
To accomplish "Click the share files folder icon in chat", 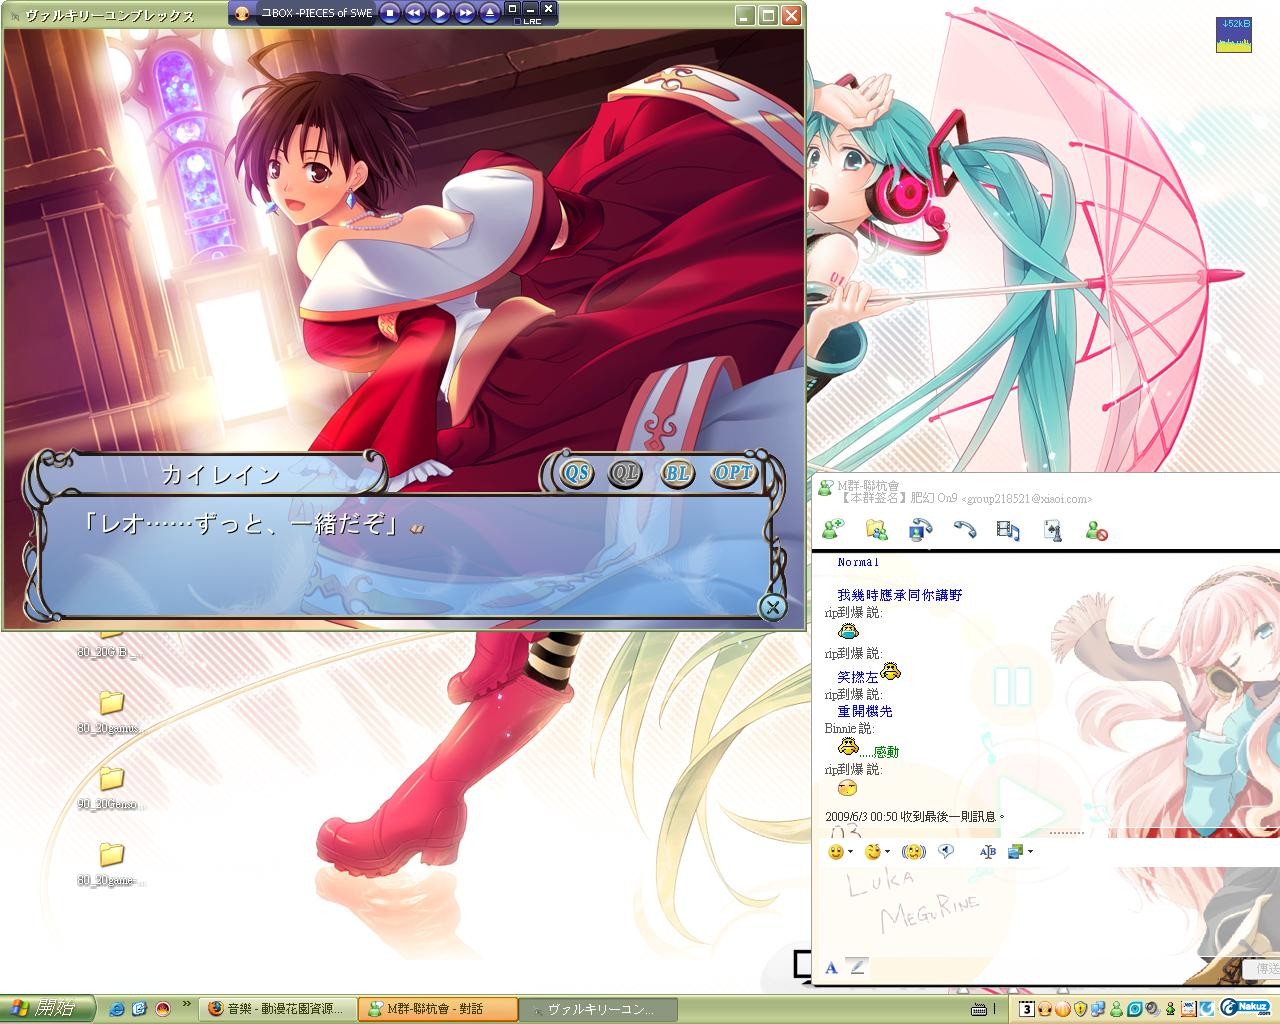I will click(876, 530).
